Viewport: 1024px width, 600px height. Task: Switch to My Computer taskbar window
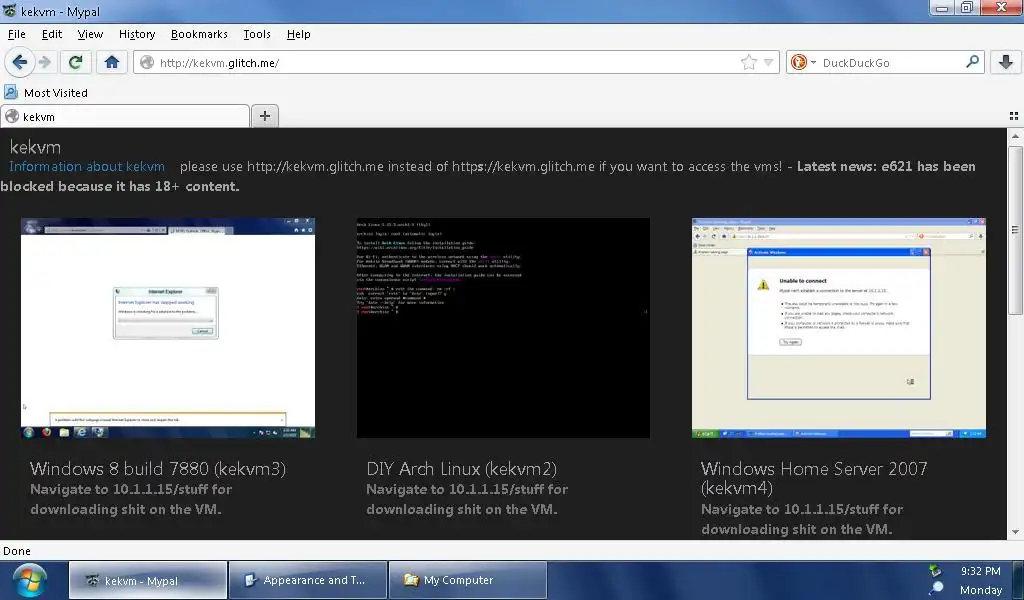(x=468, y=580)
